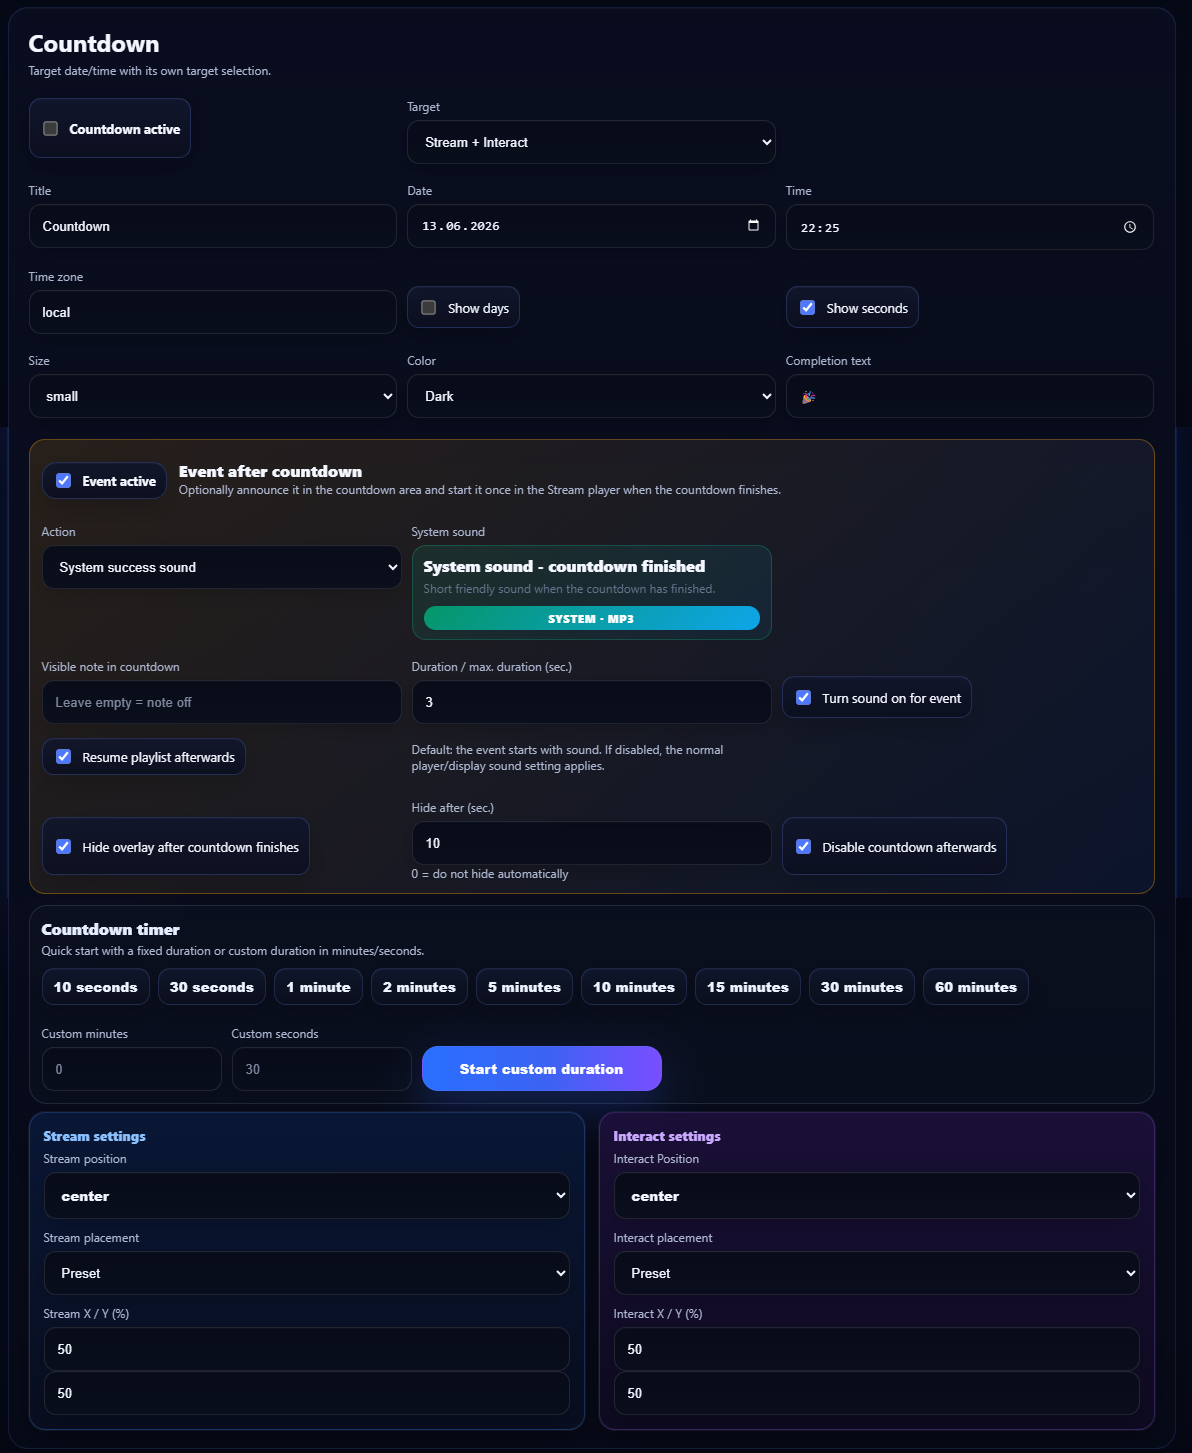Click Start custom duration button
Image resolution: width=1192 pixels, height=1453 pixels.
(x=542, y=1069)
